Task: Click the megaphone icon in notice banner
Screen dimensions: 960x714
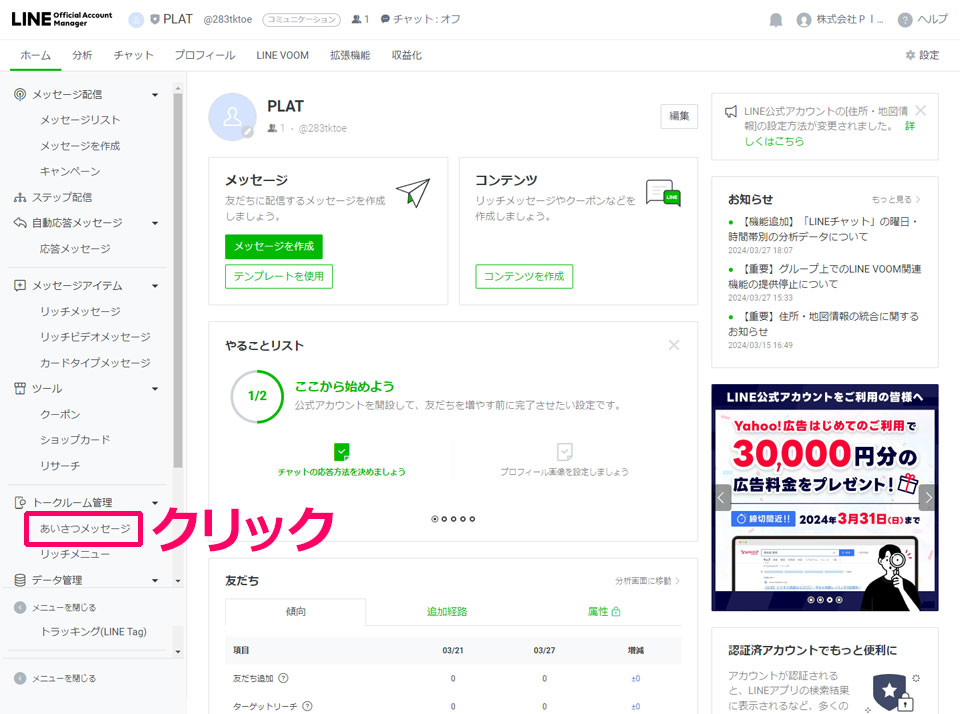Action: (730, 111)
